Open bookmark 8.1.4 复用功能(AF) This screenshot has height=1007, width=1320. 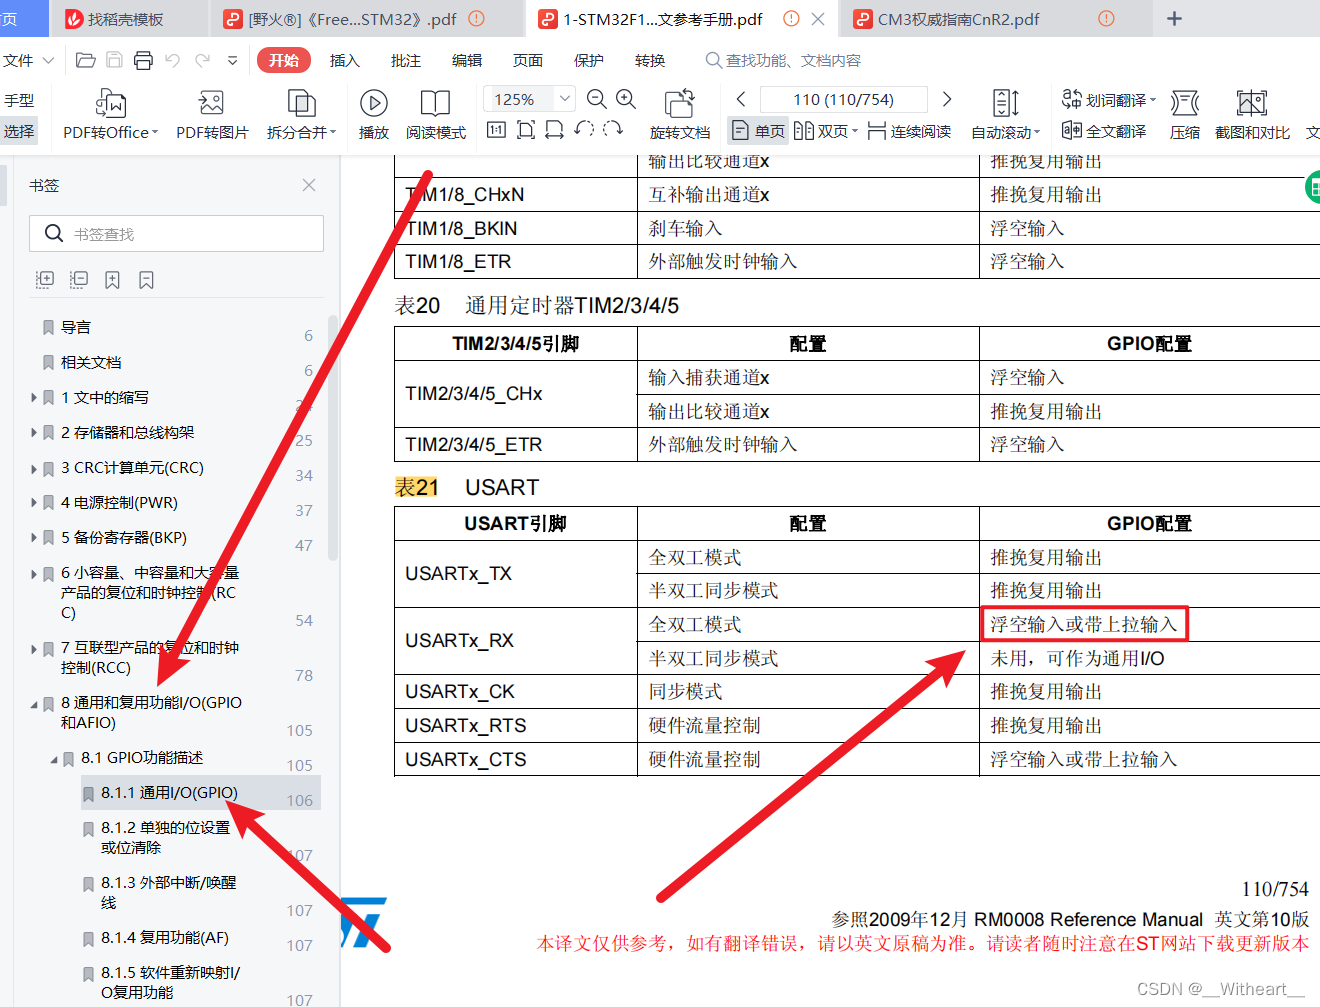point(165,938)
